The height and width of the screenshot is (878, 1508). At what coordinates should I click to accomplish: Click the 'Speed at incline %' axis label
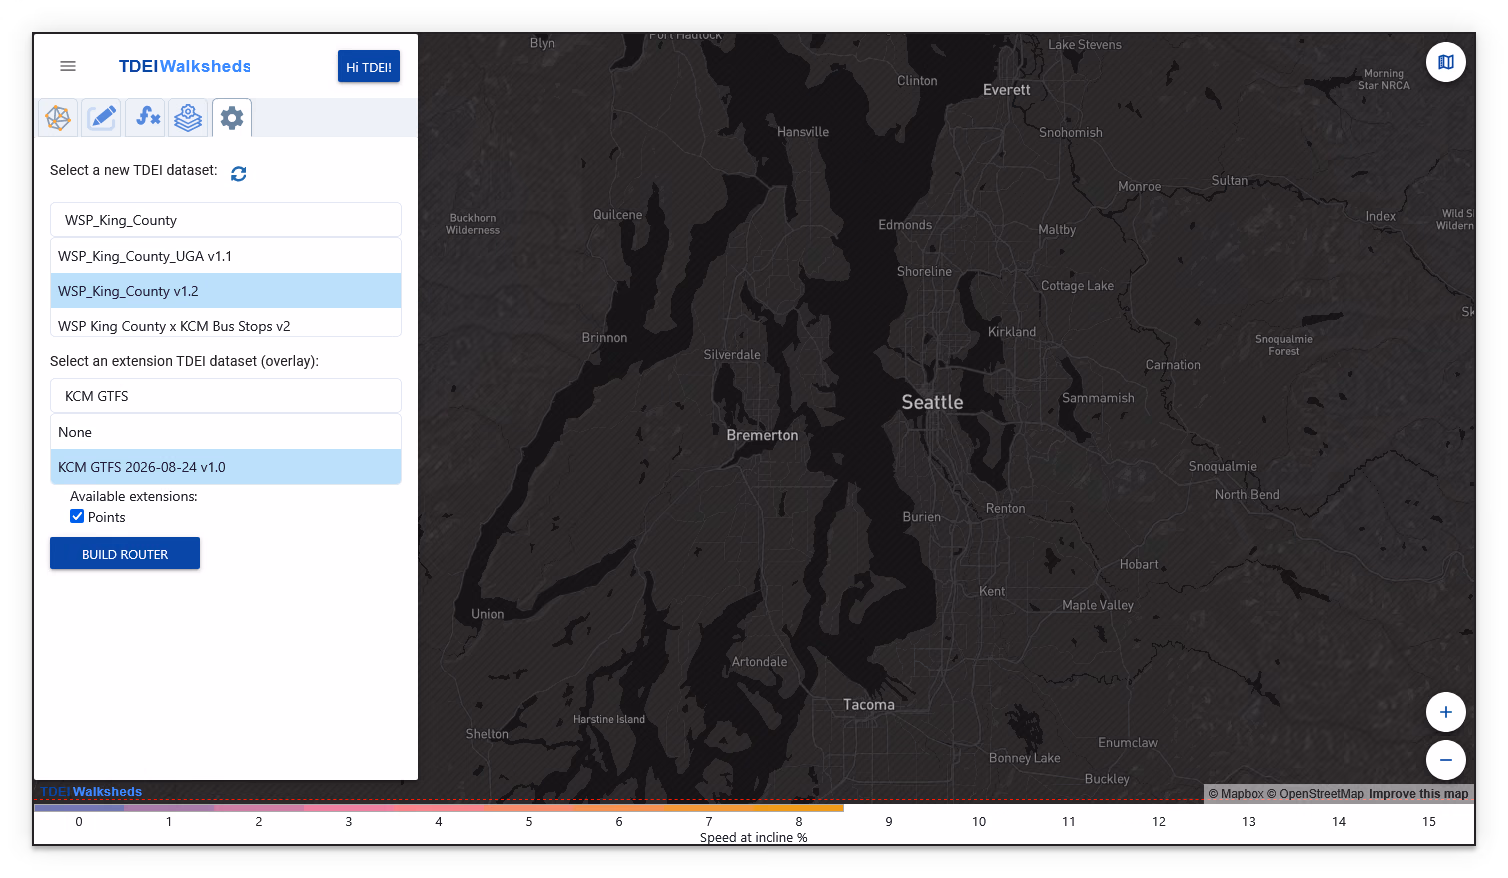click(753, 838)
